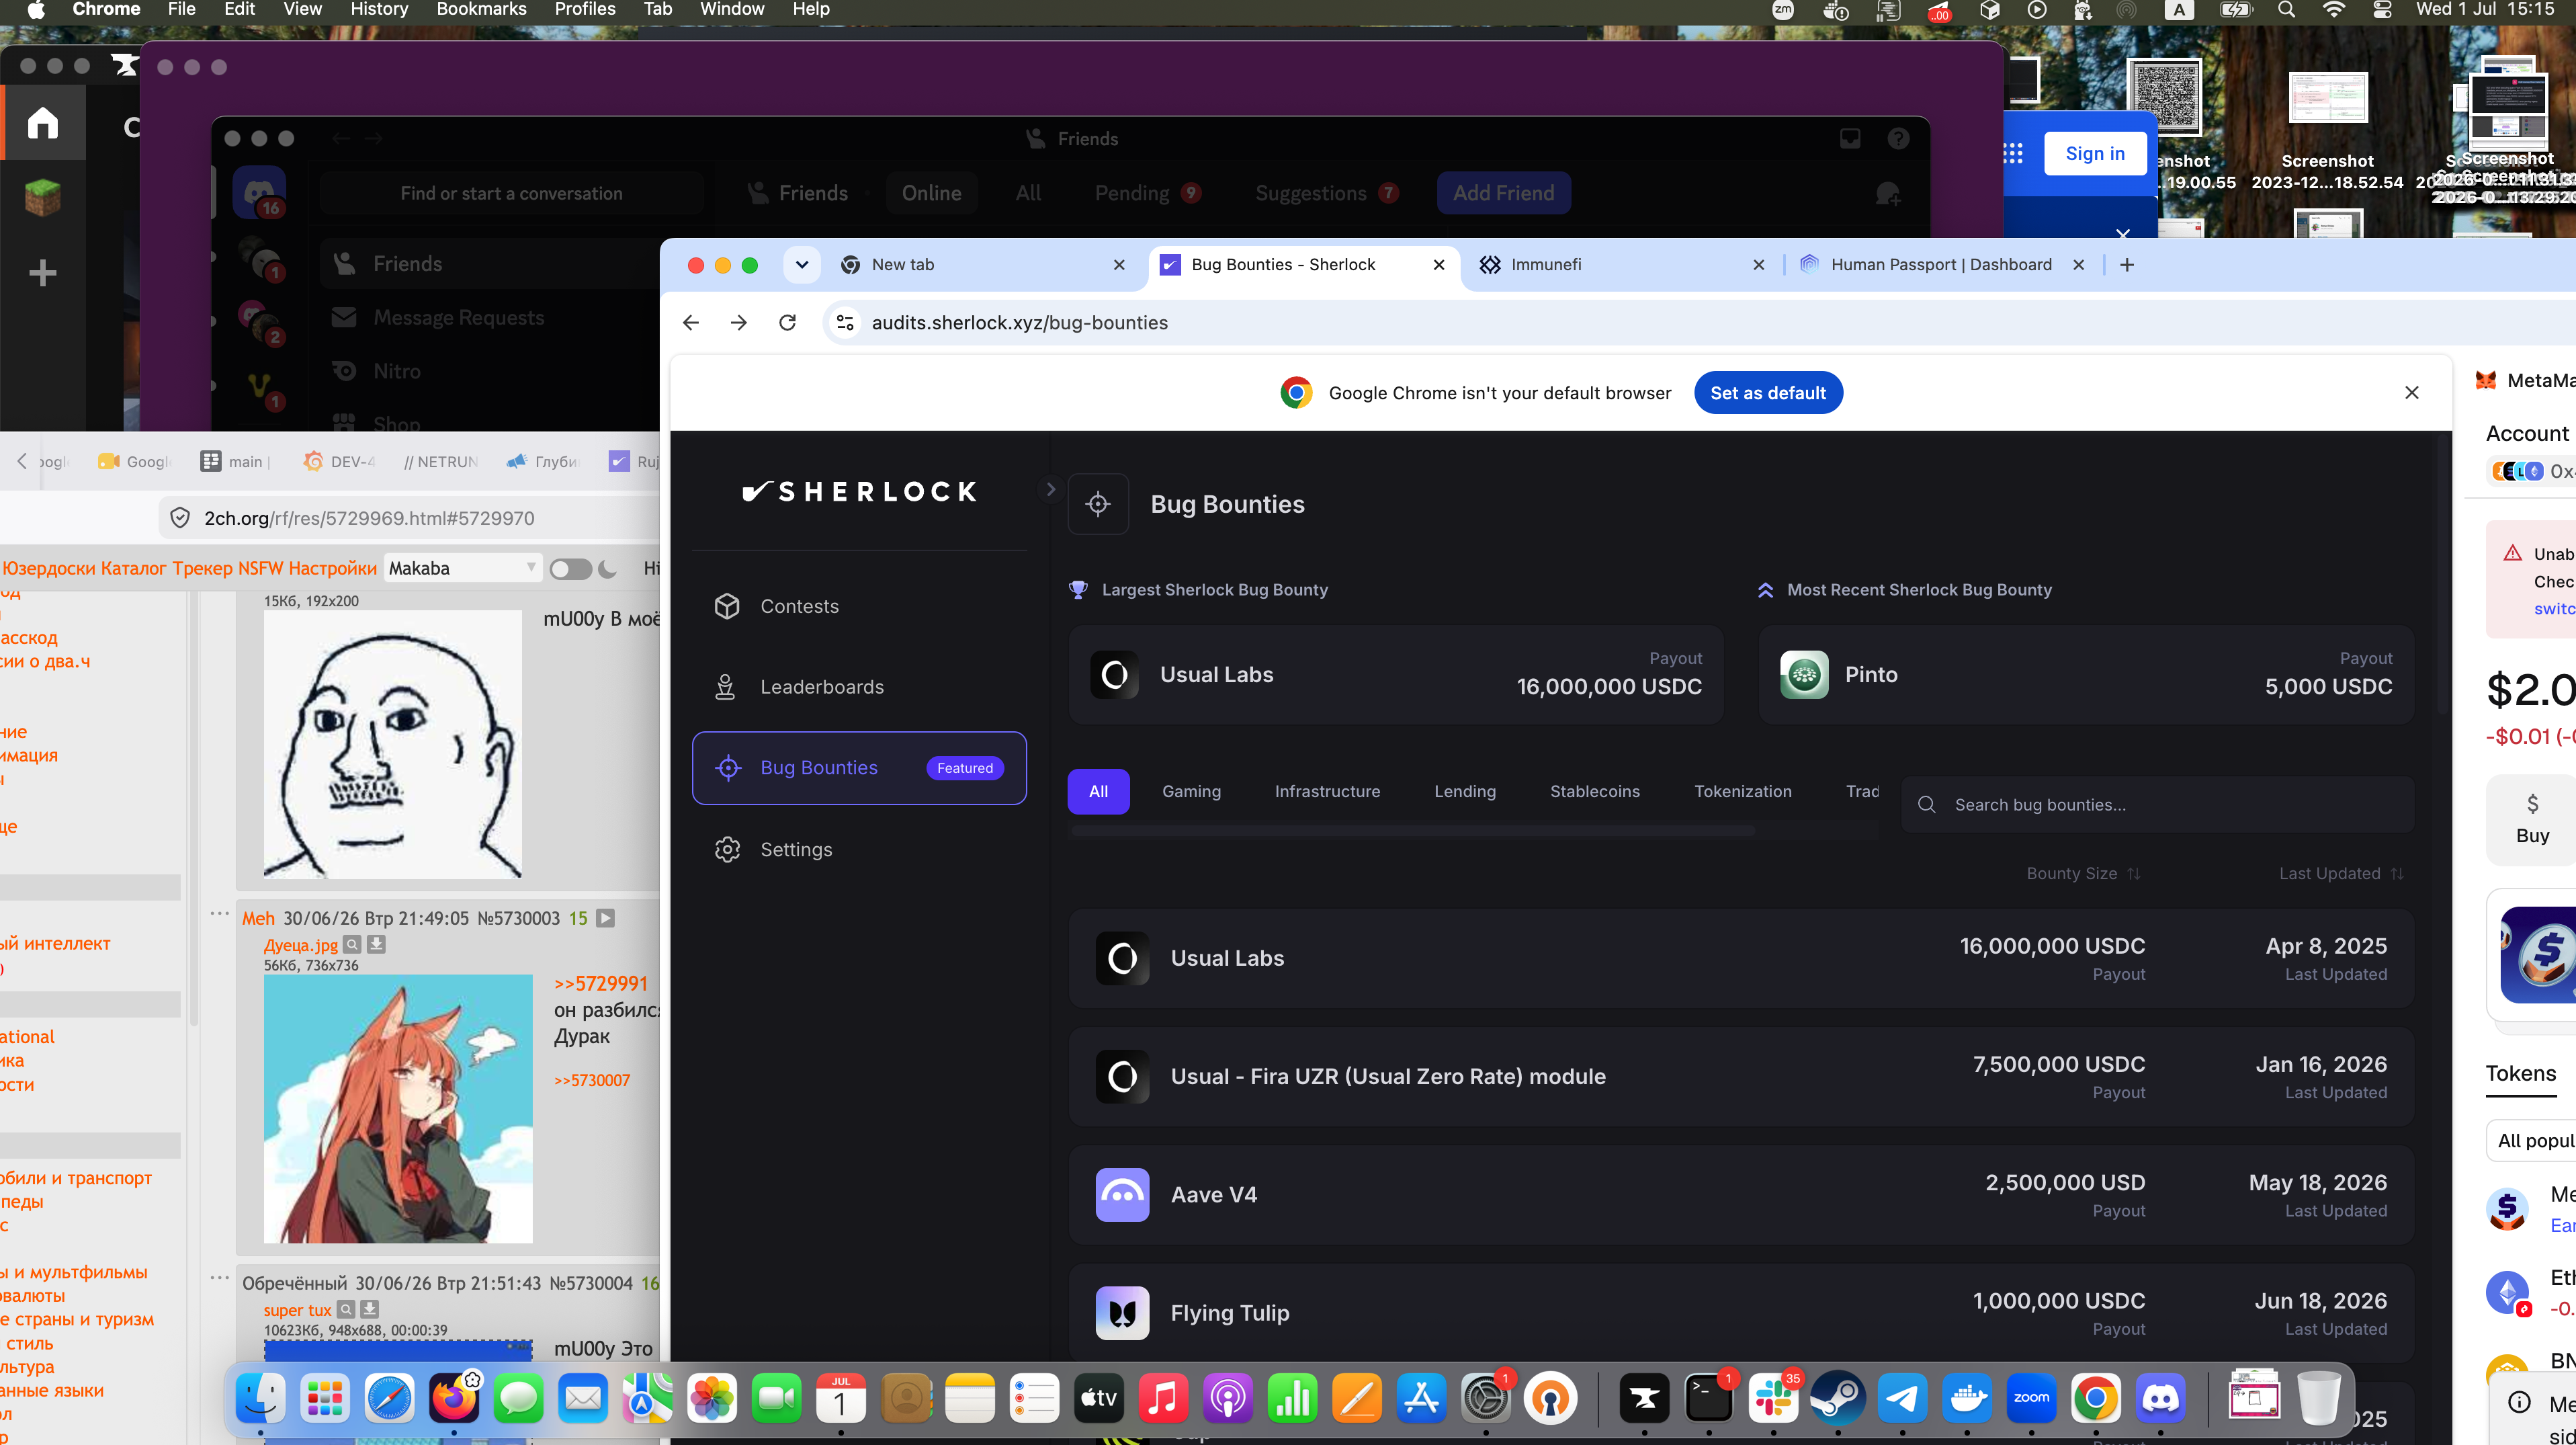Select the Gaming category filter
This screenshot has height=1445, width=2576.
[1191, 791]
